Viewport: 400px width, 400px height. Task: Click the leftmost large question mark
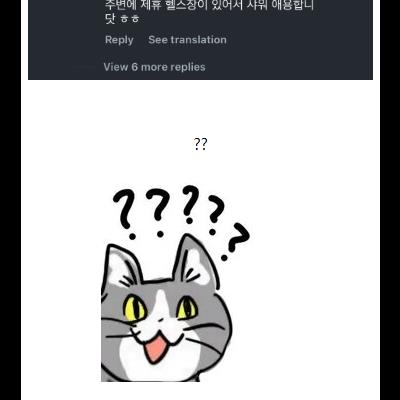tap(125, 214)
